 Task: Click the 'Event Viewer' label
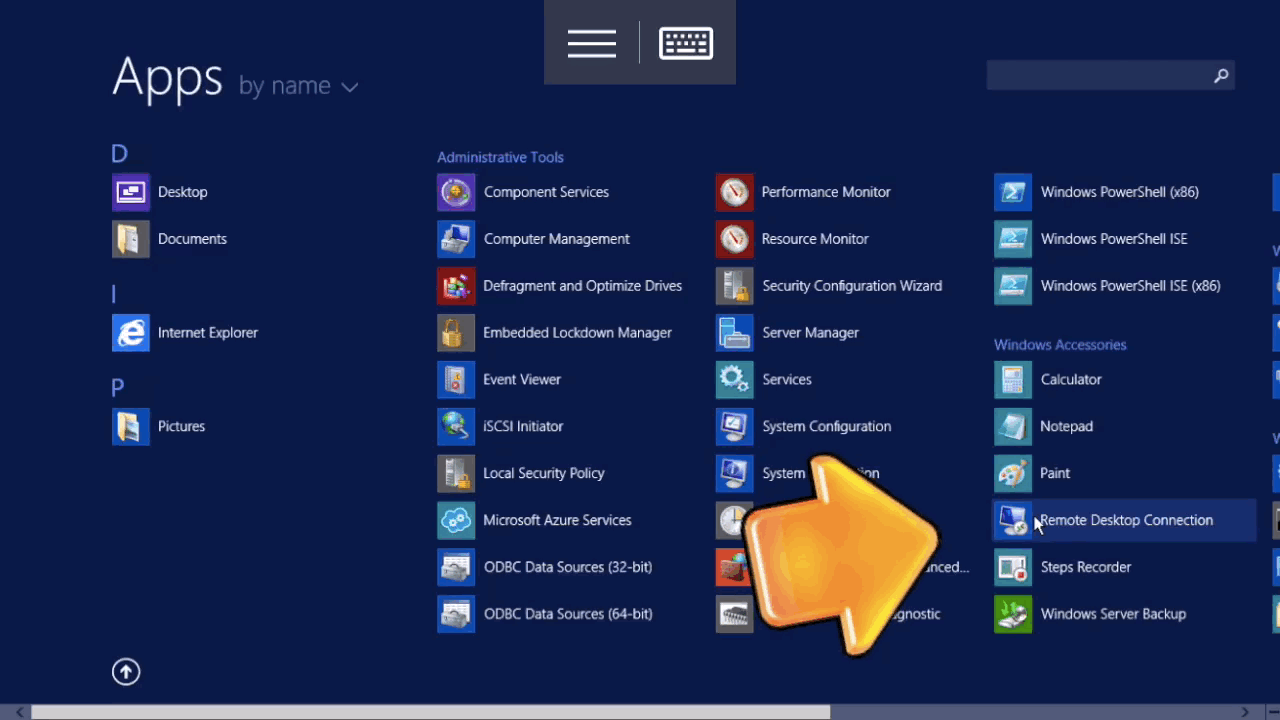click(522, 380)
